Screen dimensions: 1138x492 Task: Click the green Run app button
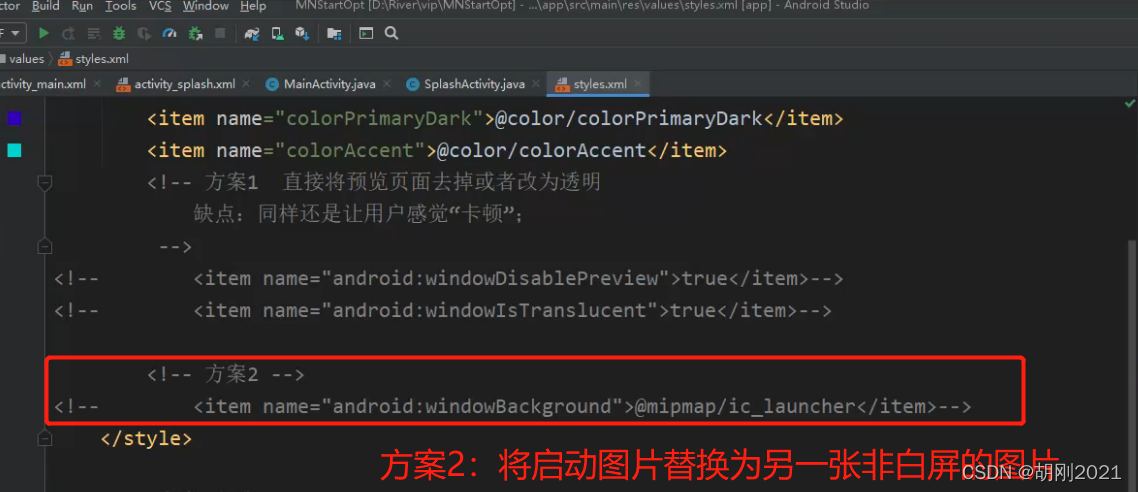click(44, 33)
